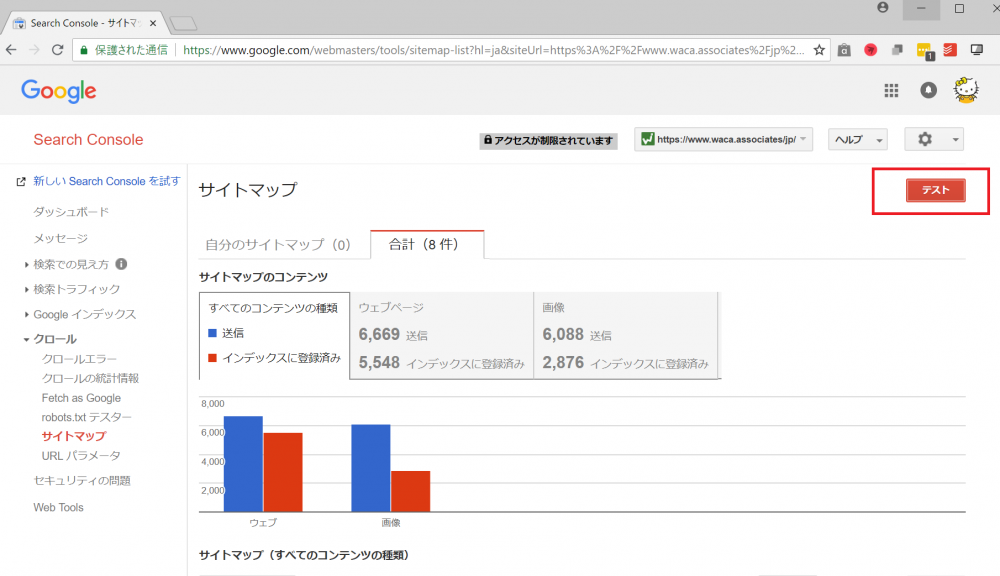Click アクセスが制限されています badge

point(548,140)
